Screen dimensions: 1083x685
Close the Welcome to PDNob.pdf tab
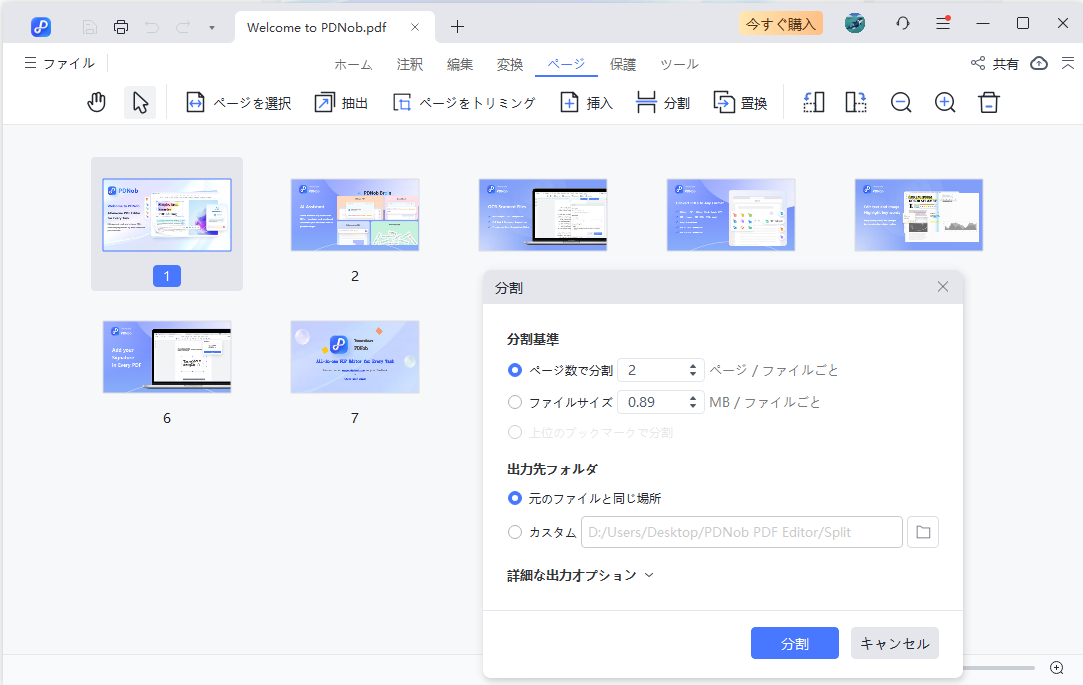(414, 27)
